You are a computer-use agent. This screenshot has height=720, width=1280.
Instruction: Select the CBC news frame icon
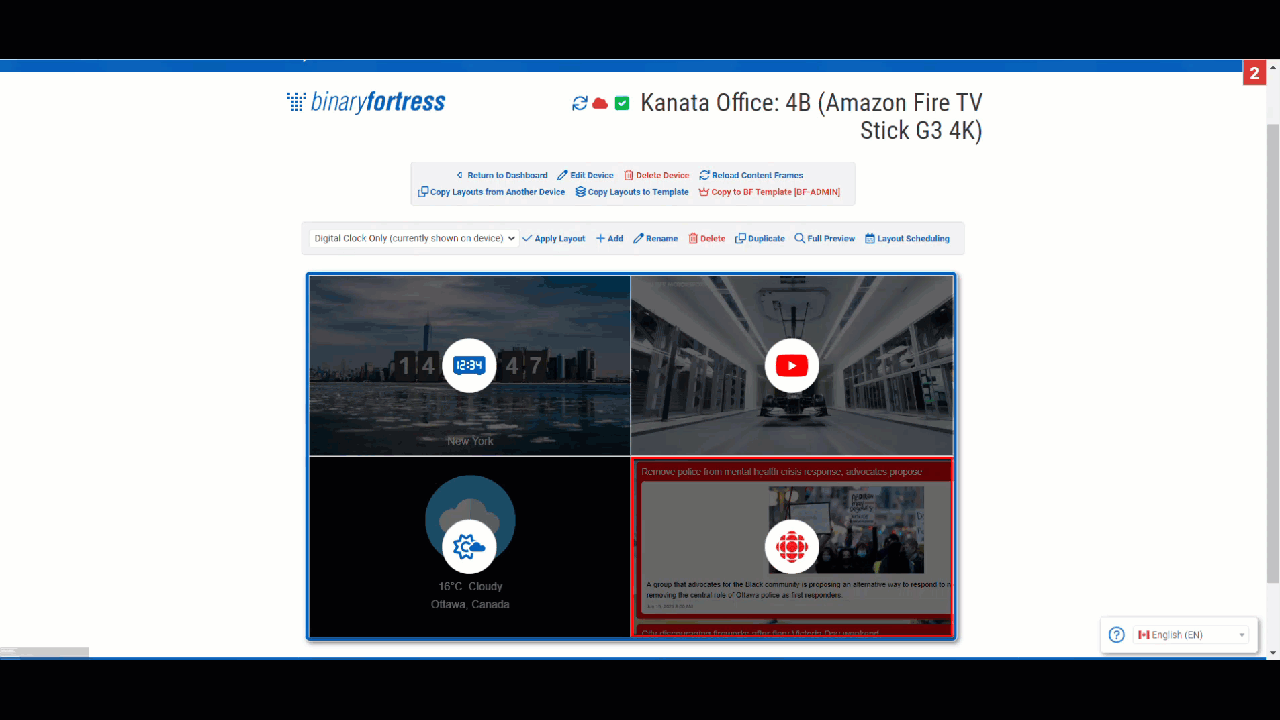point(792,547)
